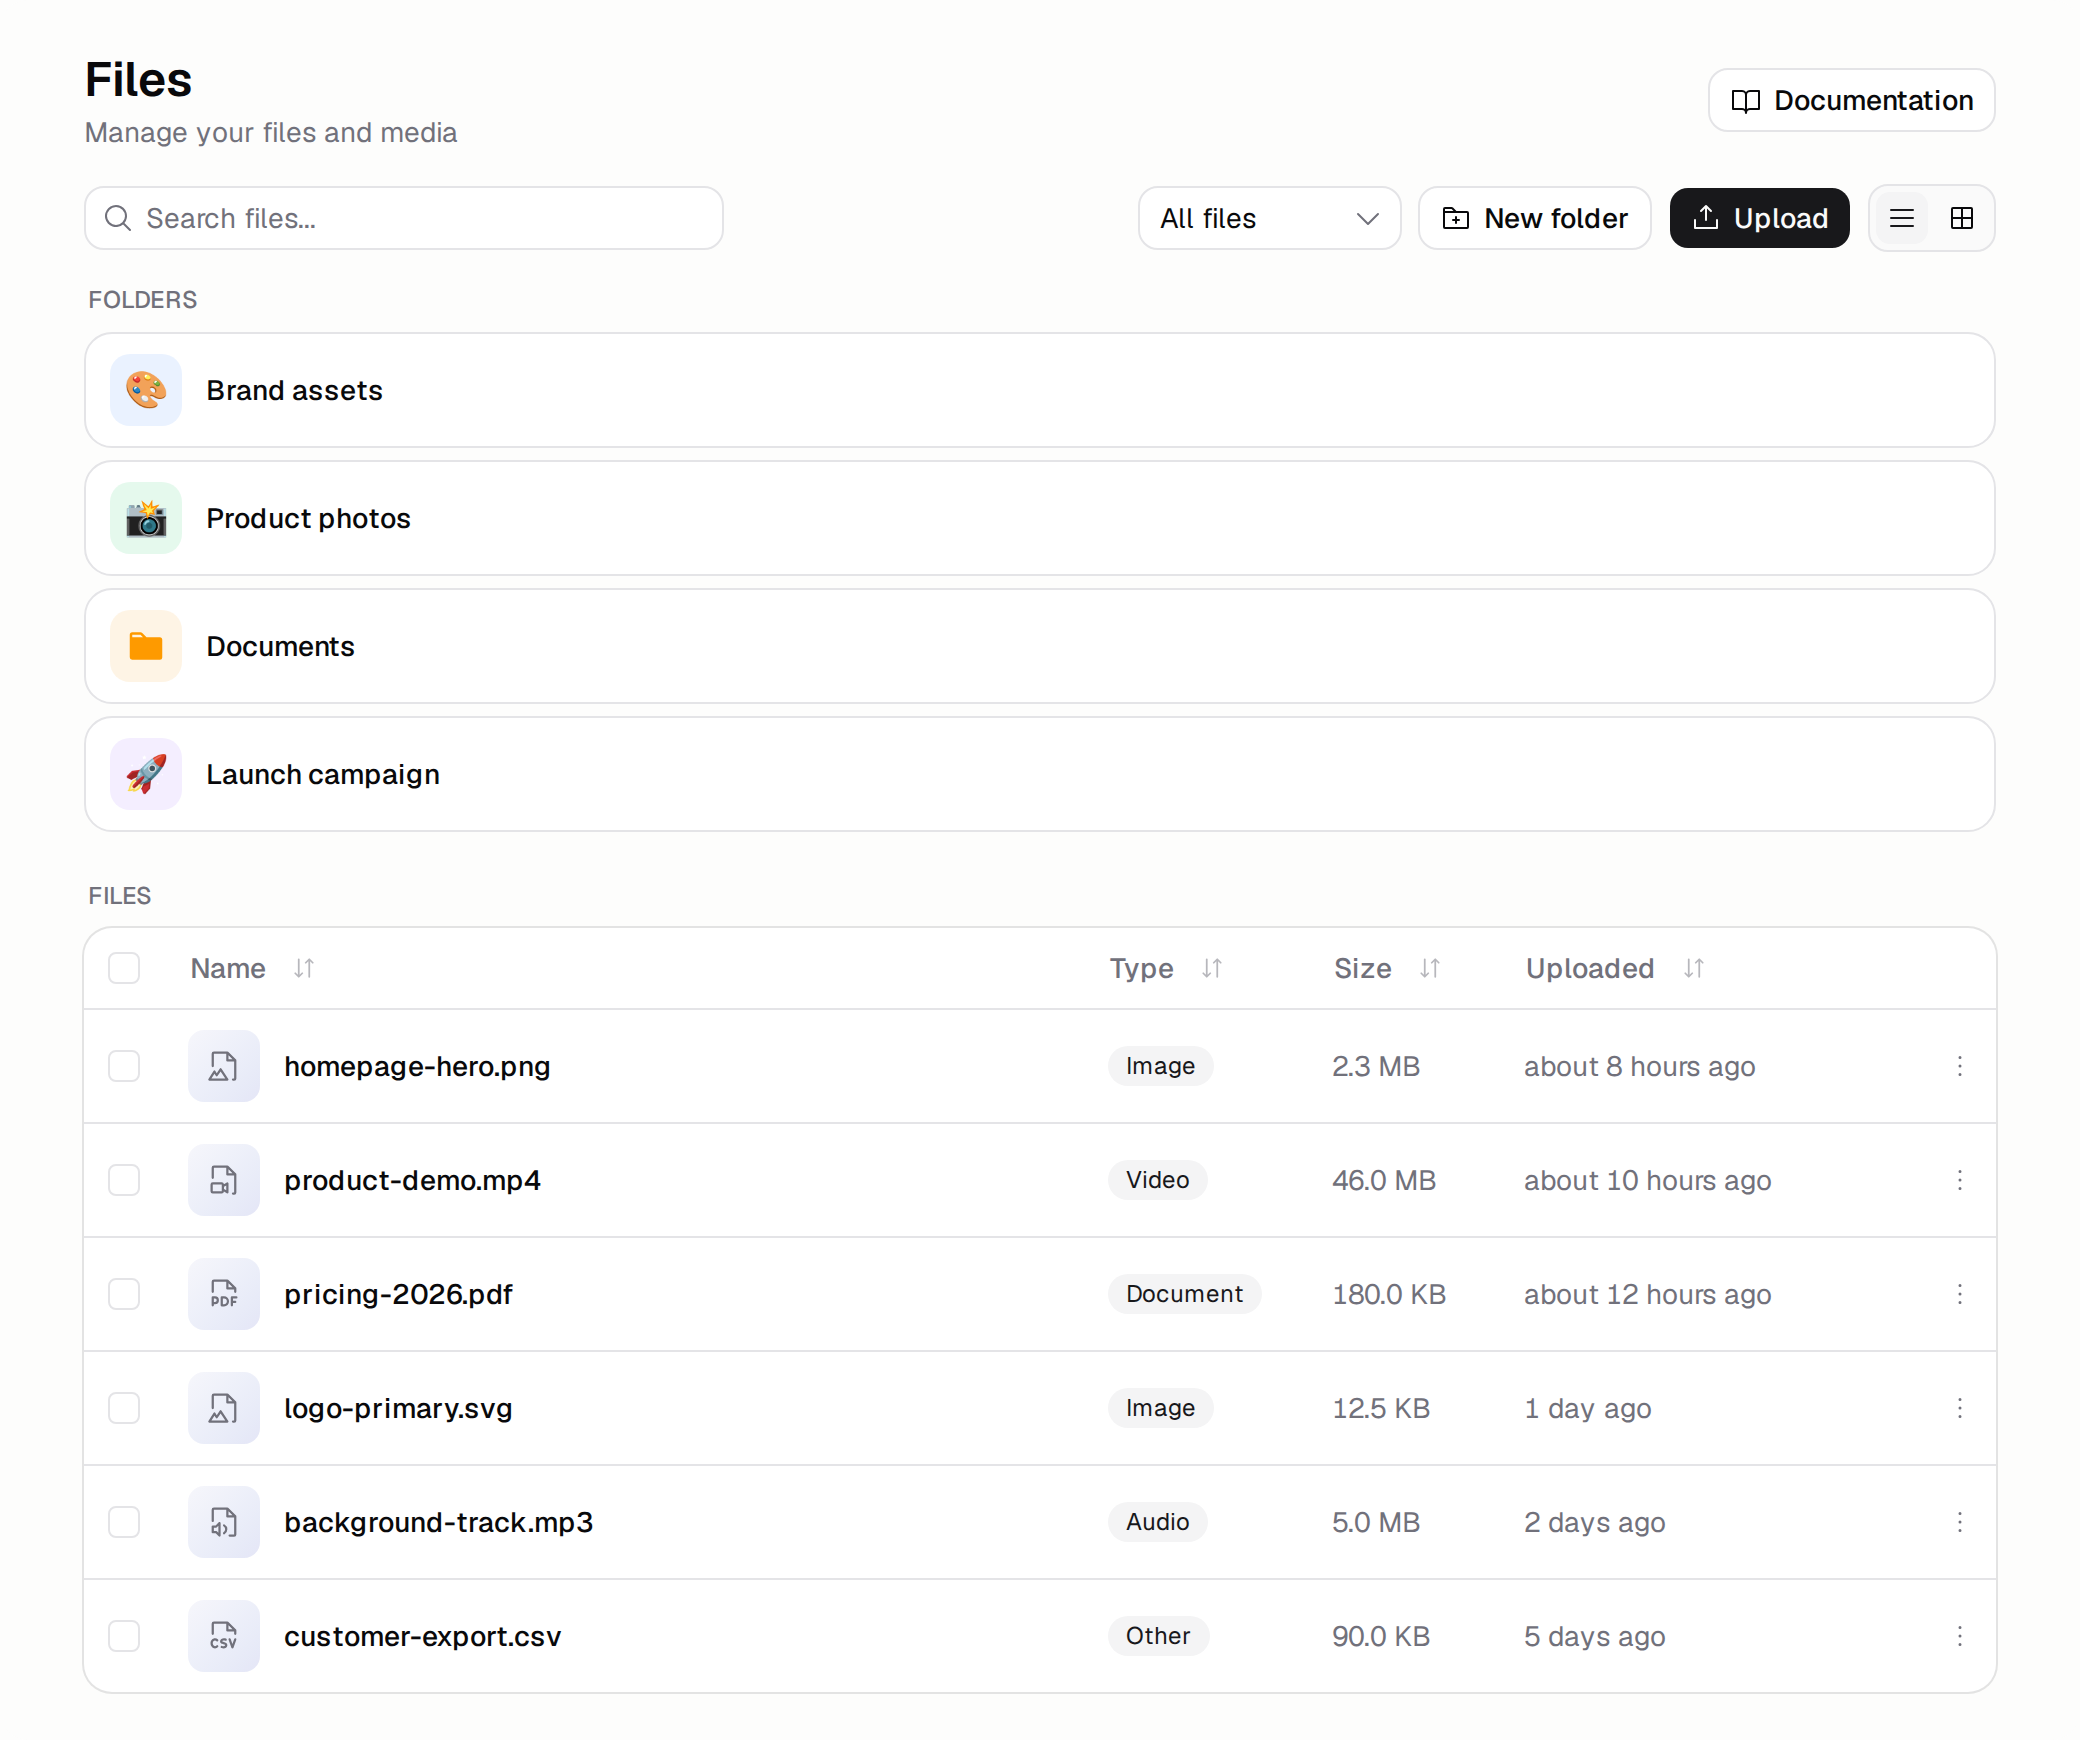Switch to grid view layout
2080x1740 pixels.
pyautogui.click(x=1962, y=218)
